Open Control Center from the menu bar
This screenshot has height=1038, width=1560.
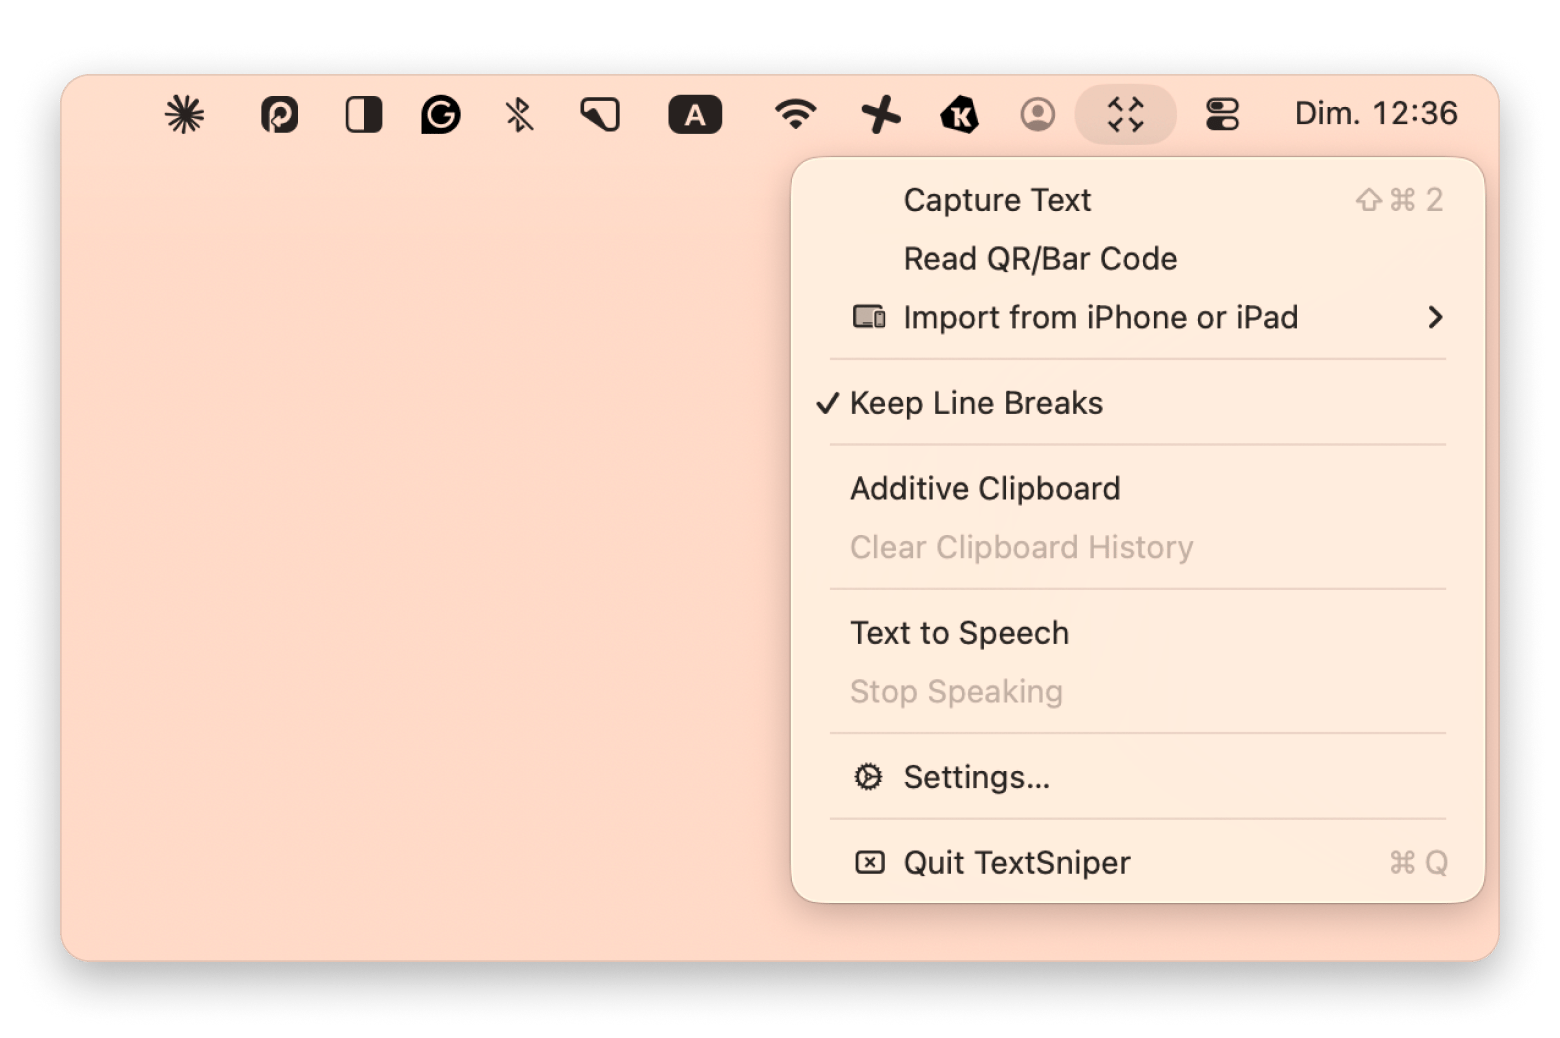[x=1222, y=114]
